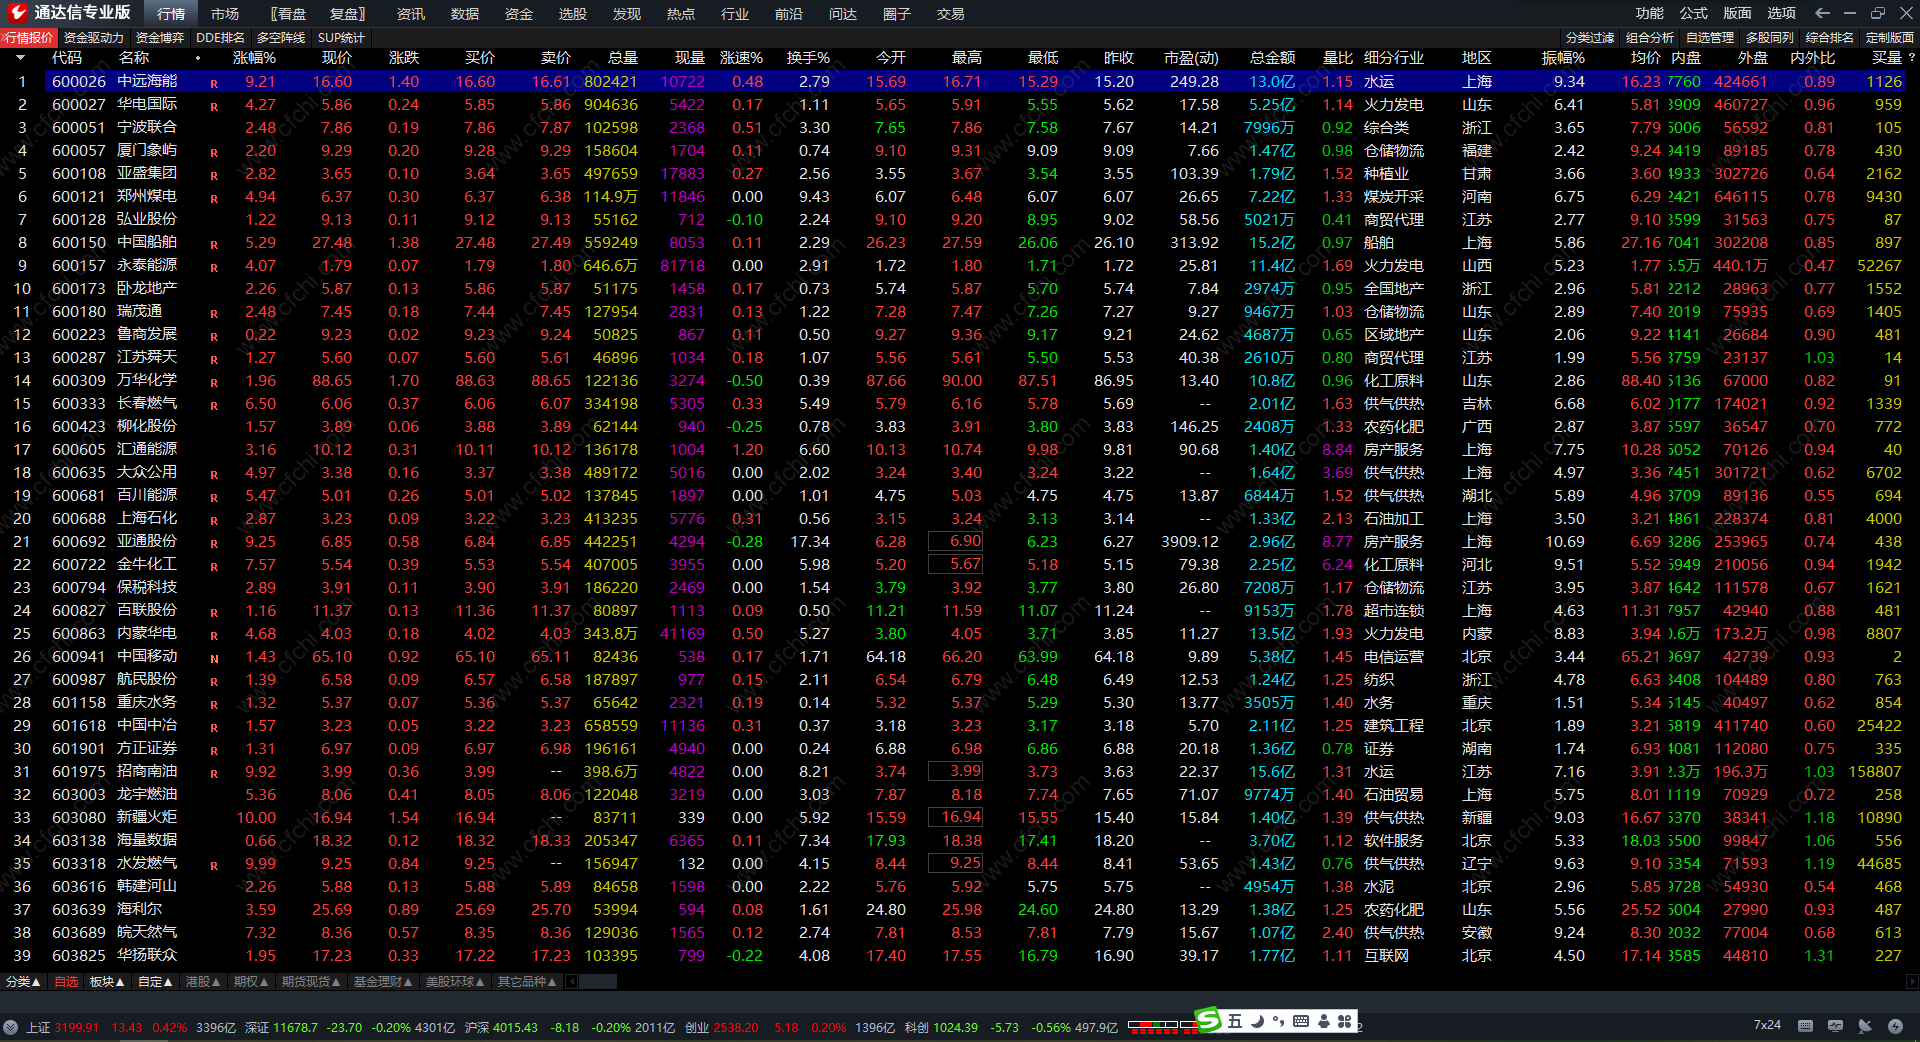
Task: Sort by the 涨幅% column header
Action: tap(254, 58)
